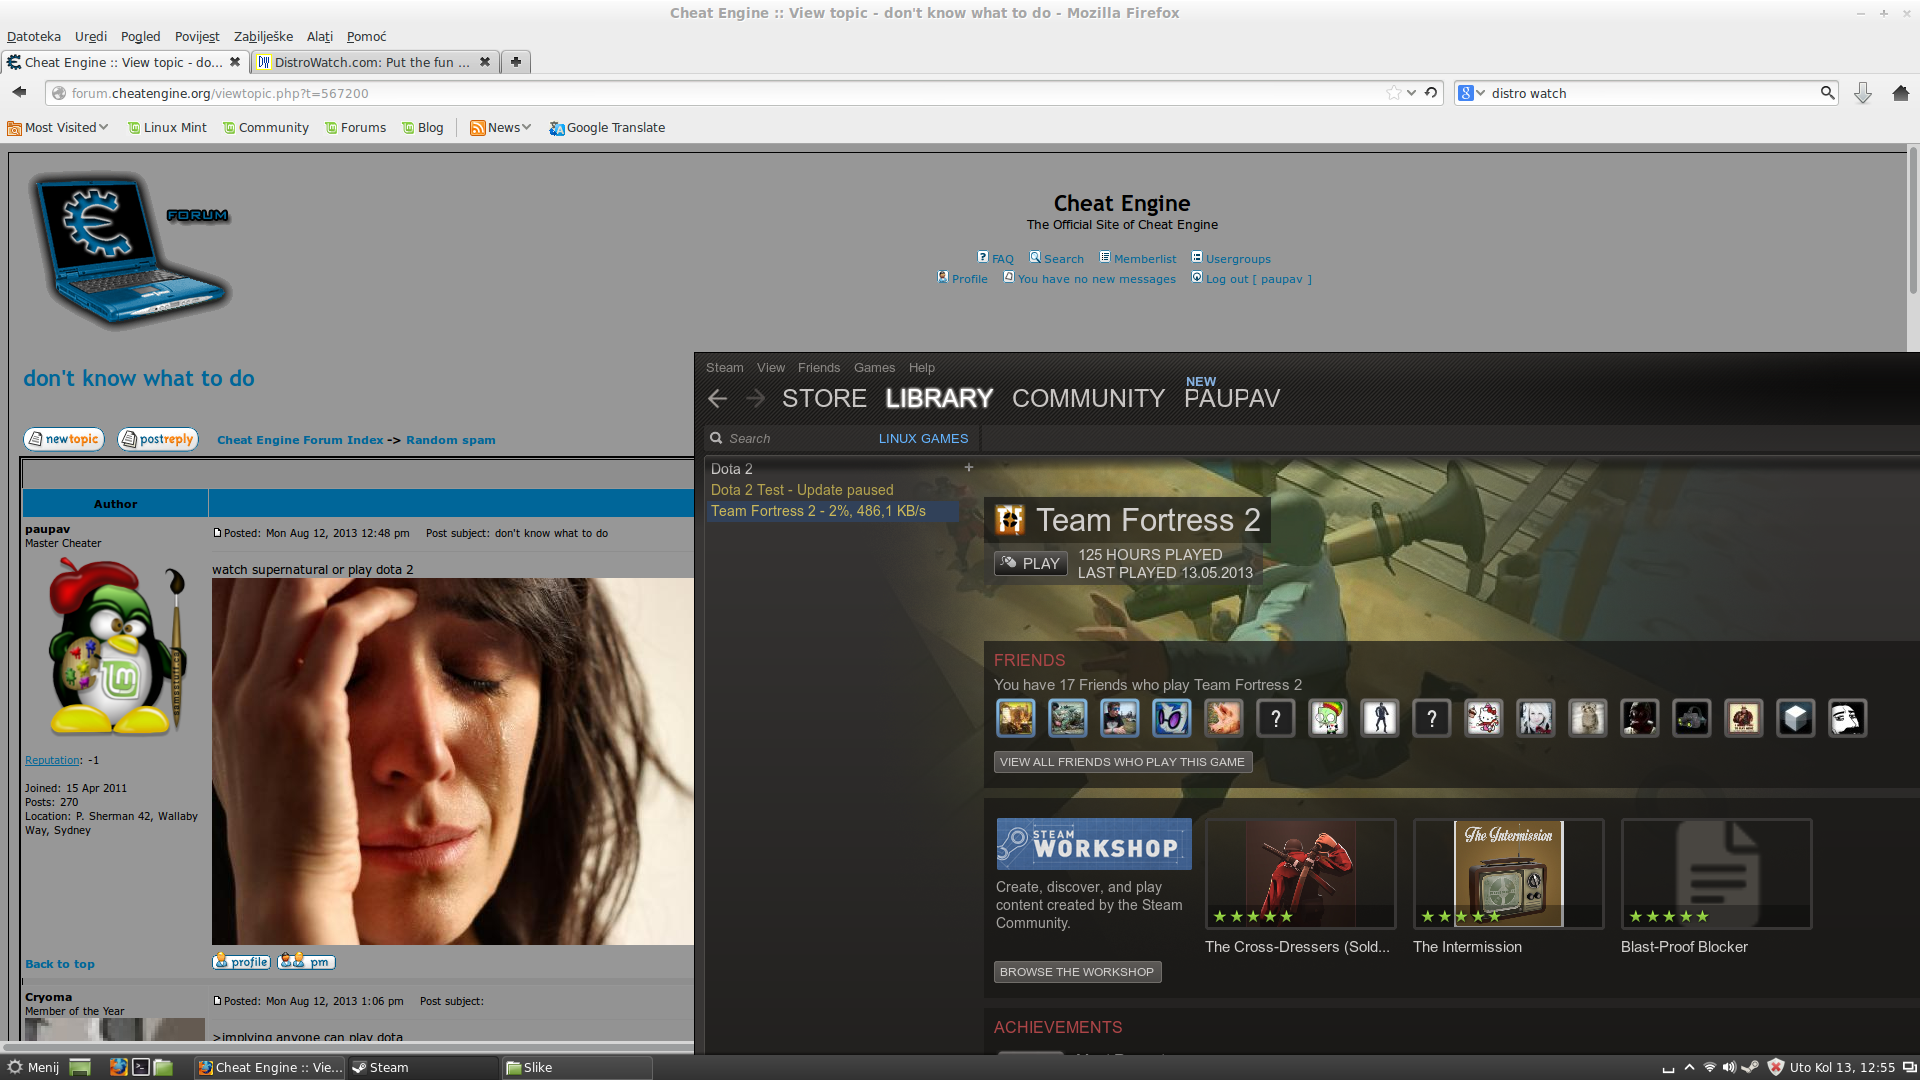This screenshot has height=1080, width=1920.
Task: Open the PAUPAV profile tab in Steam
Action: pyautogui.click(x=1232, y=399)
